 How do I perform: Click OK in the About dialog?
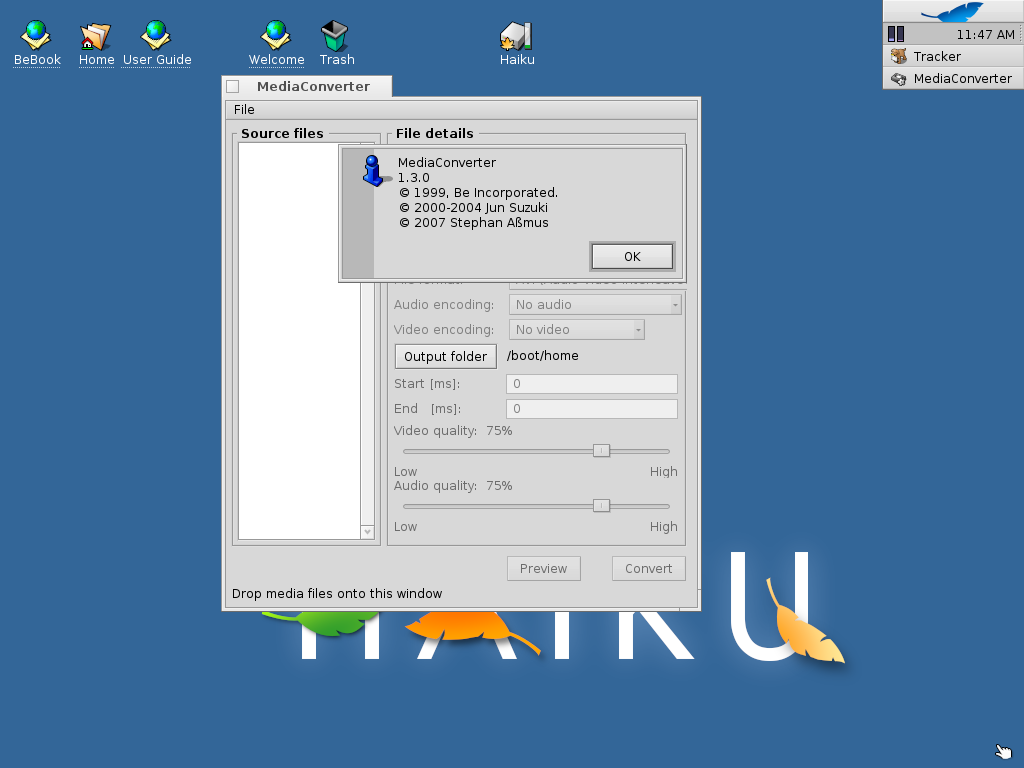click(x=632, y=257)
